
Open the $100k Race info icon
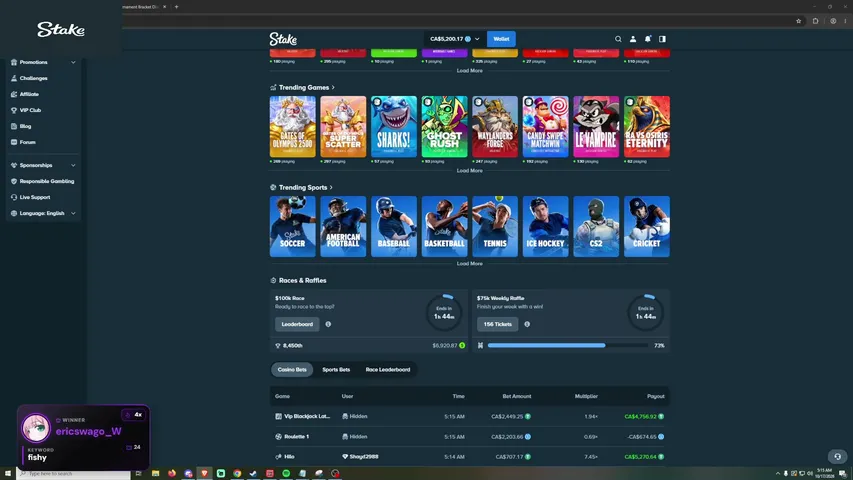pos(328,324)
